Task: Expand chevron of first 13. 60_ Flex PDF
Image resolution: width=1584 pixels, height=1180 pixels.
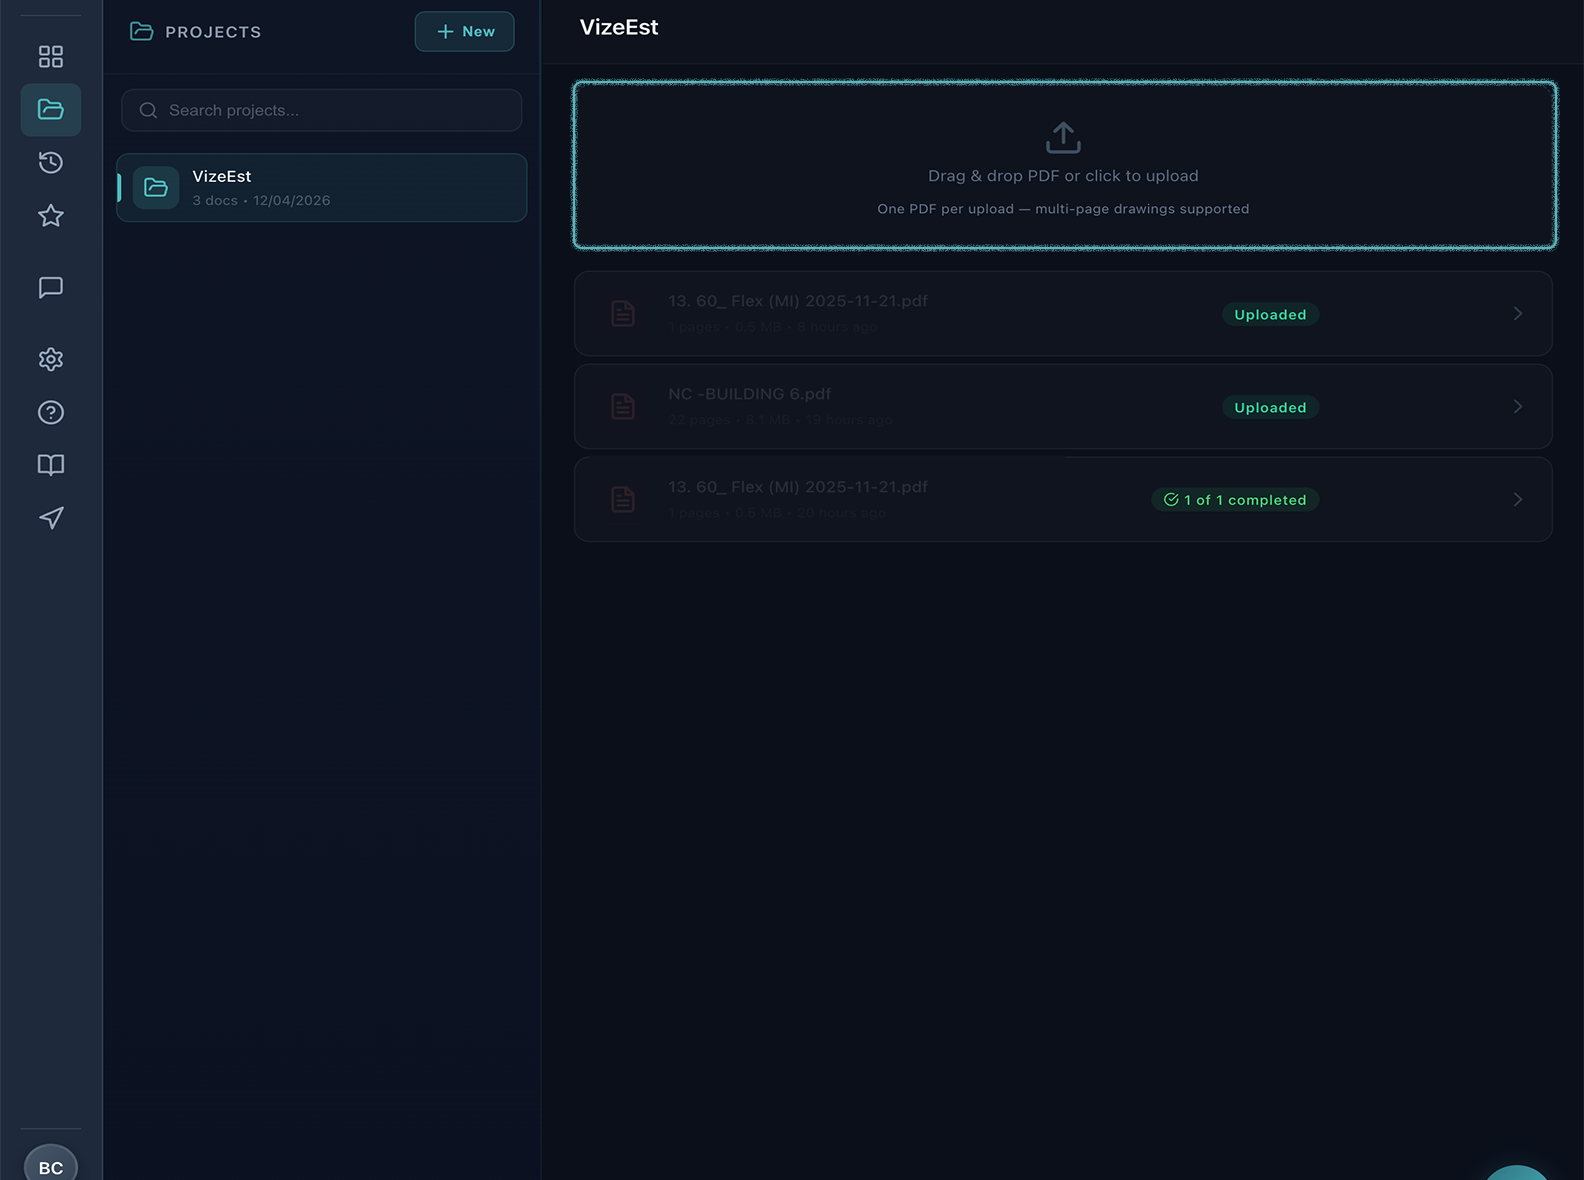Action: point(1517,314)
